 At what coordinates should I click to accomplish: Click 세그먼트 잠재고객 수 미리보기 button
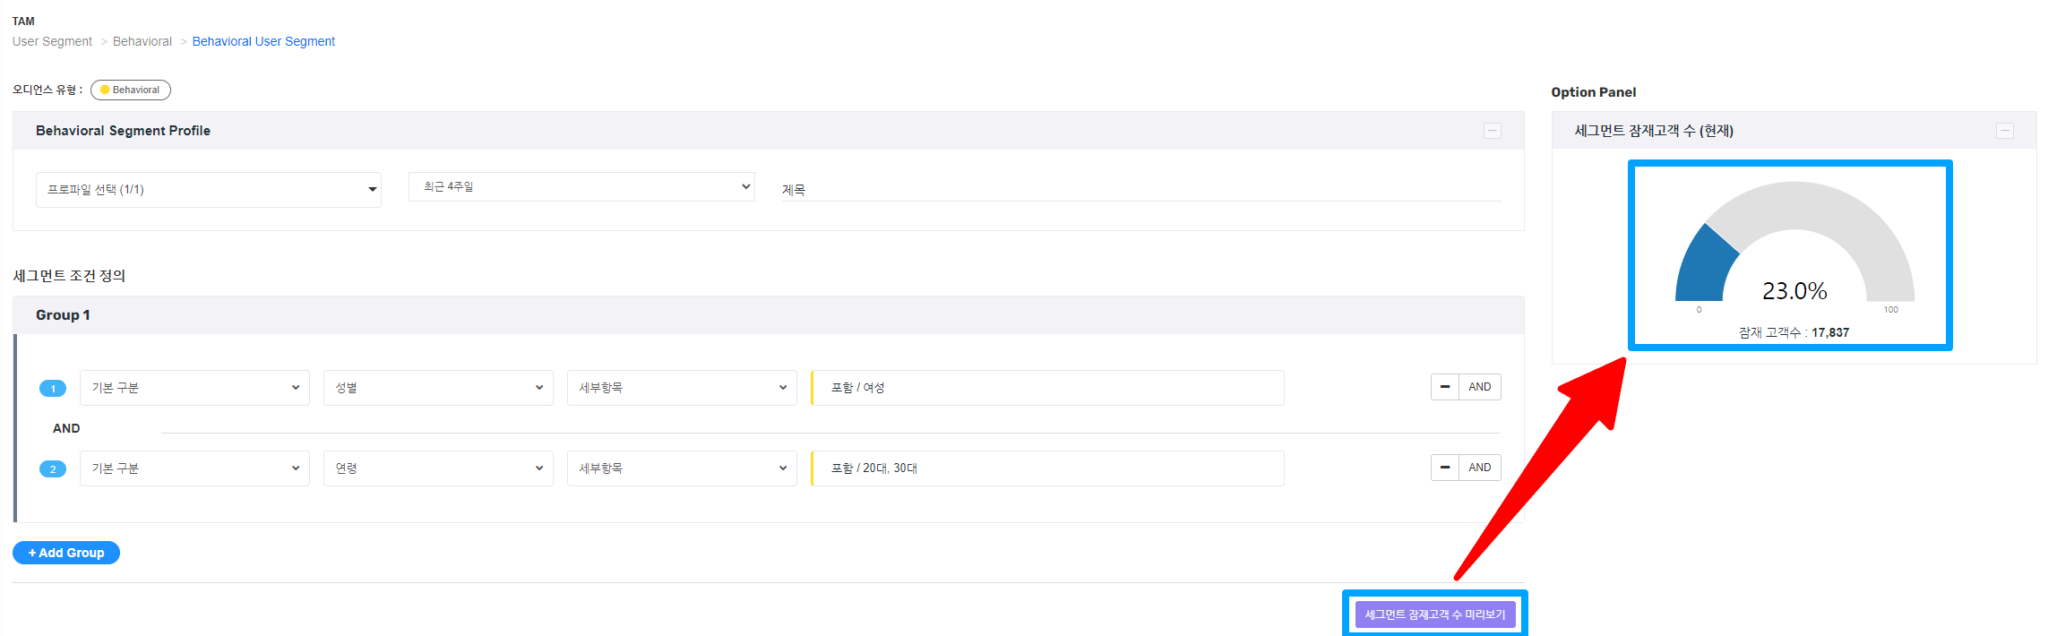1435,614
